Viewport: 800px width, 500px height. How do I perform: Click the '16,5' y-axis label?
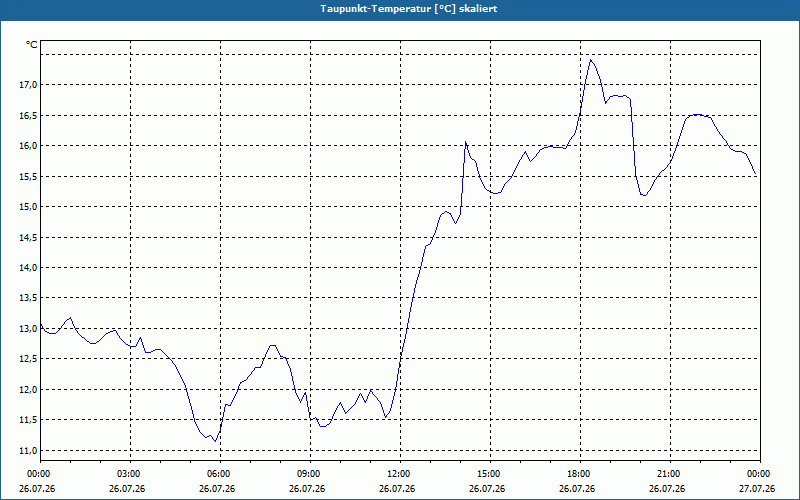pos(28,116)
